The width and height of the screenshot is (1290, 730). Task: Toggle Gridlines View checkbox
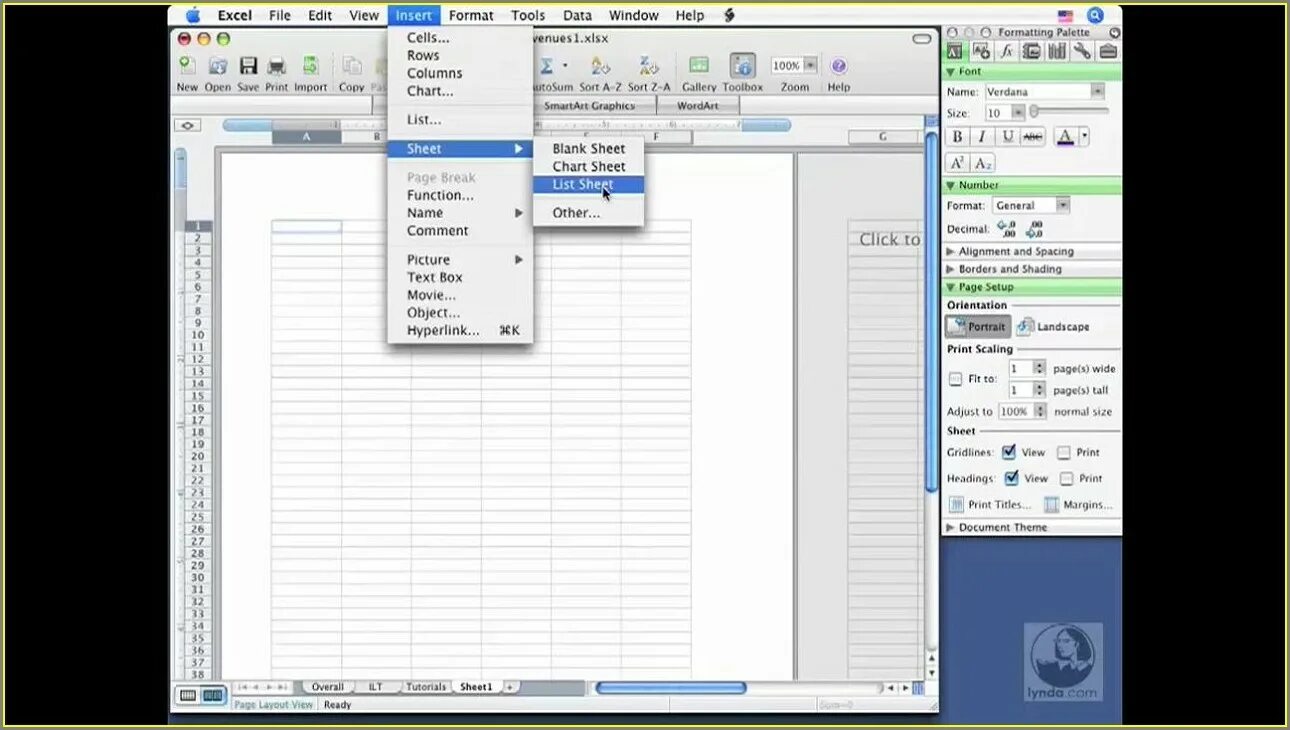tap(1009, 452)
